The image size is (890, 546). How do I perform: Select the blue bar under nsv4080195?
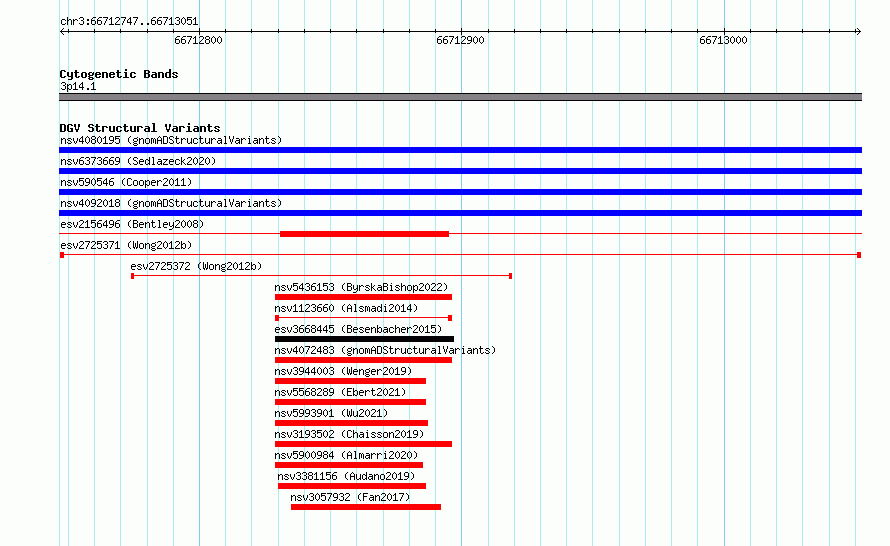[x=460, y=150]
